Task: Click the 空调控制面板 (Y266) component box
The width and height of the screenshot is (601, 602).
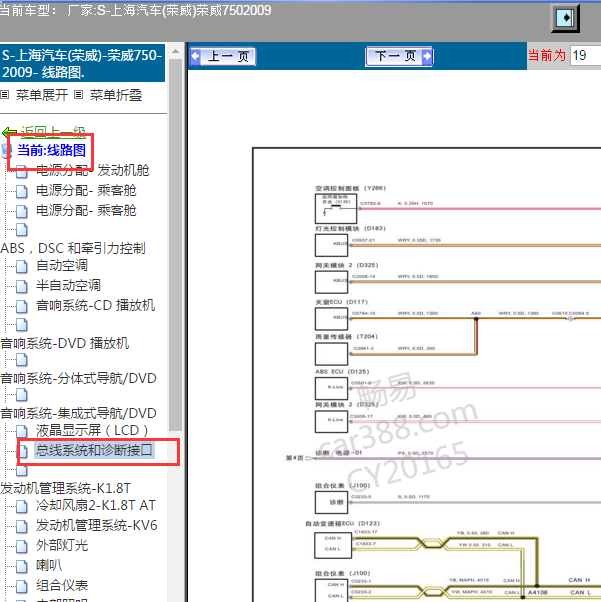Action: [x=336, y=208]
